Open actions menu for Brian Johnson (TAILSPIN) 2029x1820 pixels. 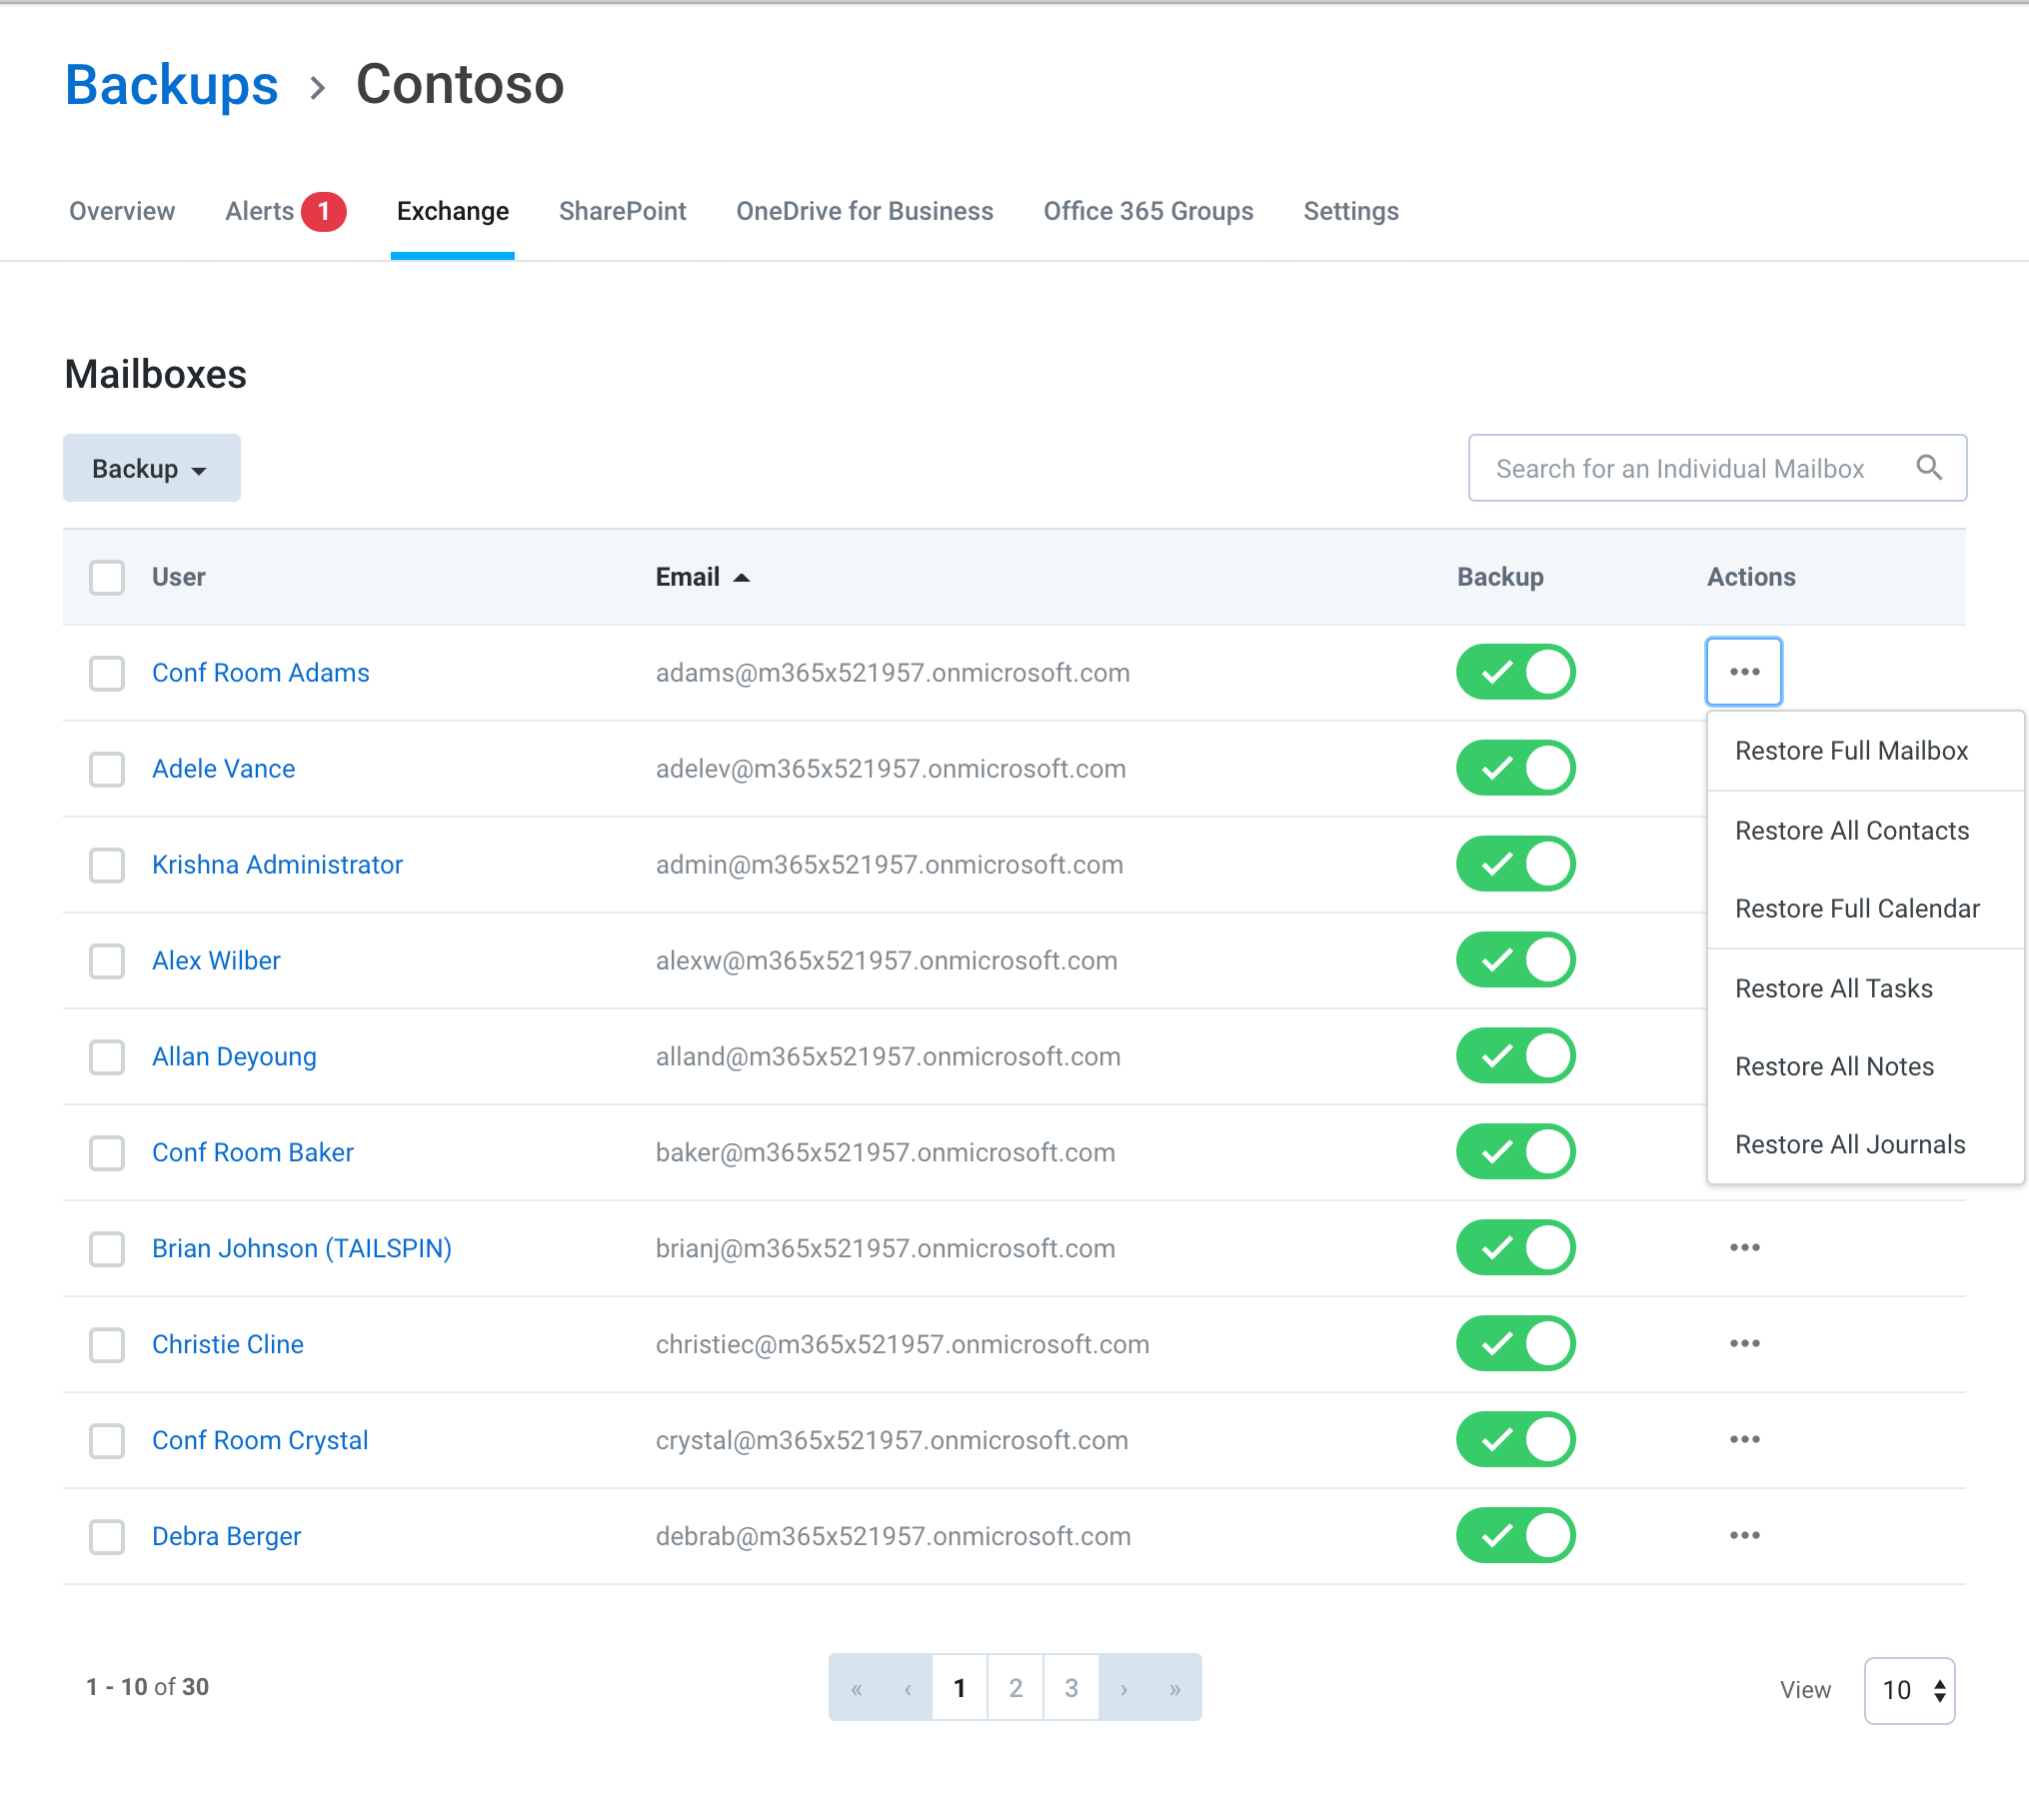pyautogui.click(x=1744, y=1247)
